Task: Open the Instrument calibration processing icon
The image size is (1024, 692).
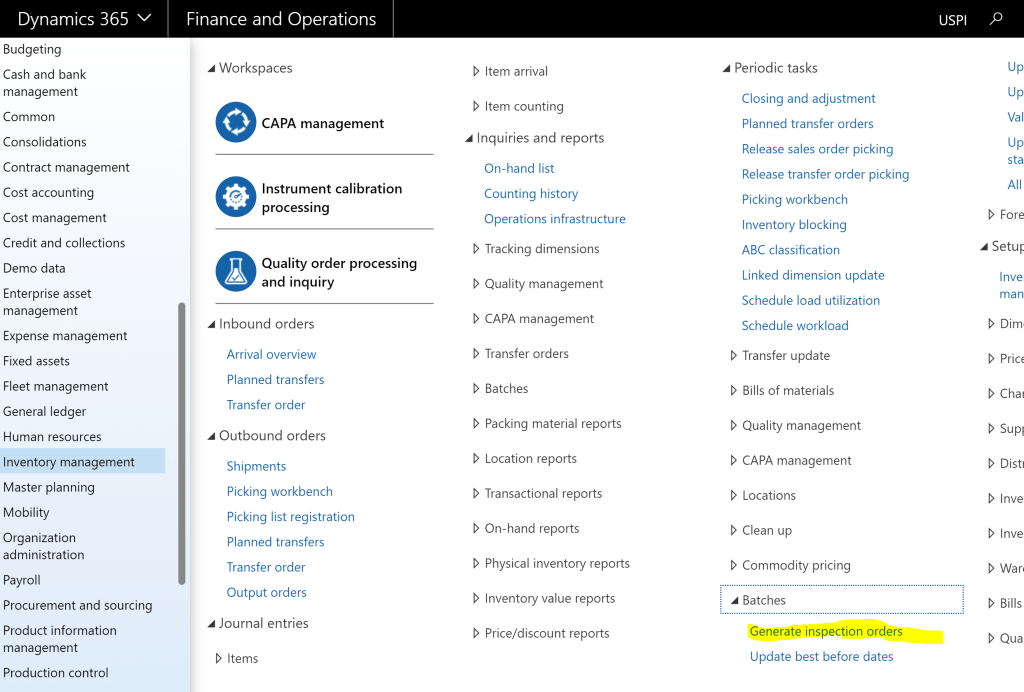Action: [x=236, y=197]
